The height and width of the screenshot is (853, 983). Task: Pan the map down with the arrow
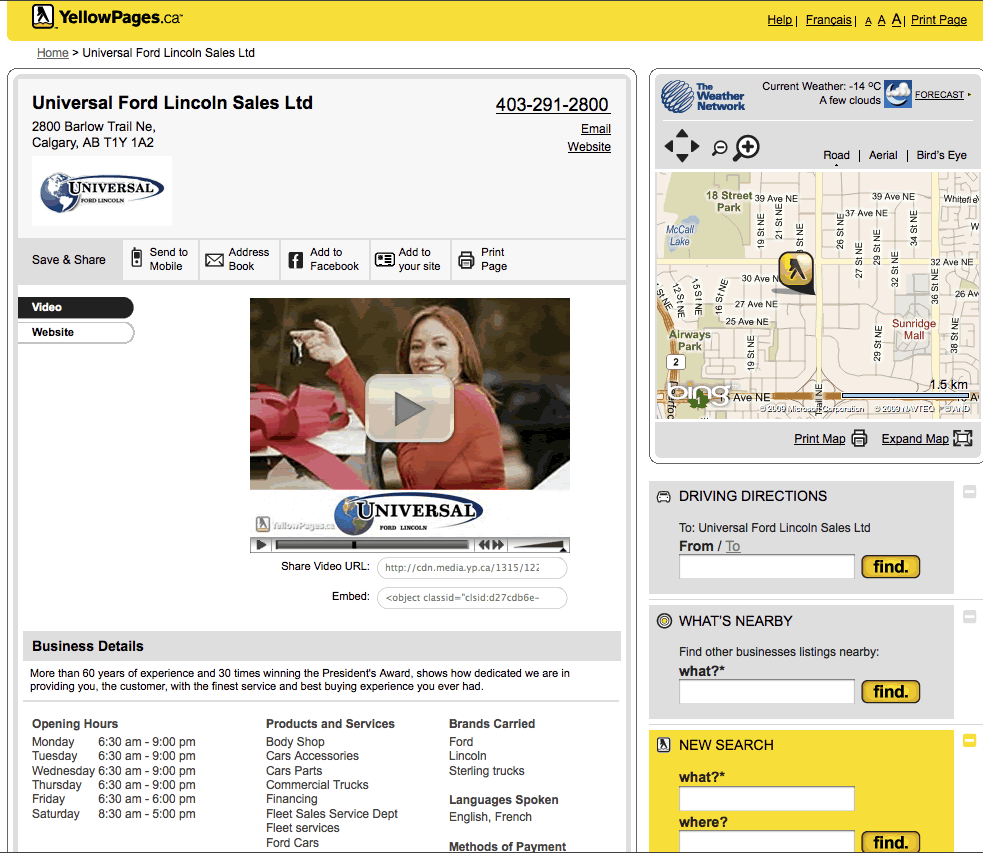pyautogui.click(x=682, y=158)
